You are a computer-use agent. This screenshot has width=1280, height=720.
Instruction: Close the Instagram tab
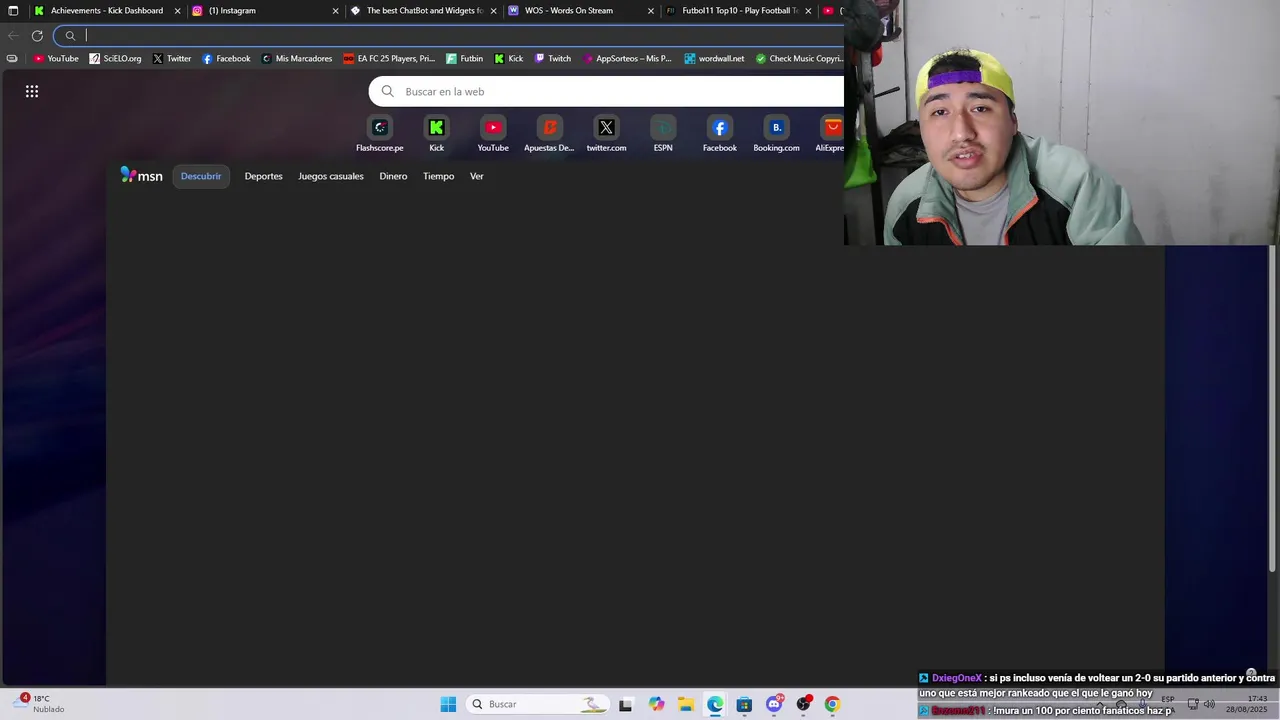(x=335, y=11)
